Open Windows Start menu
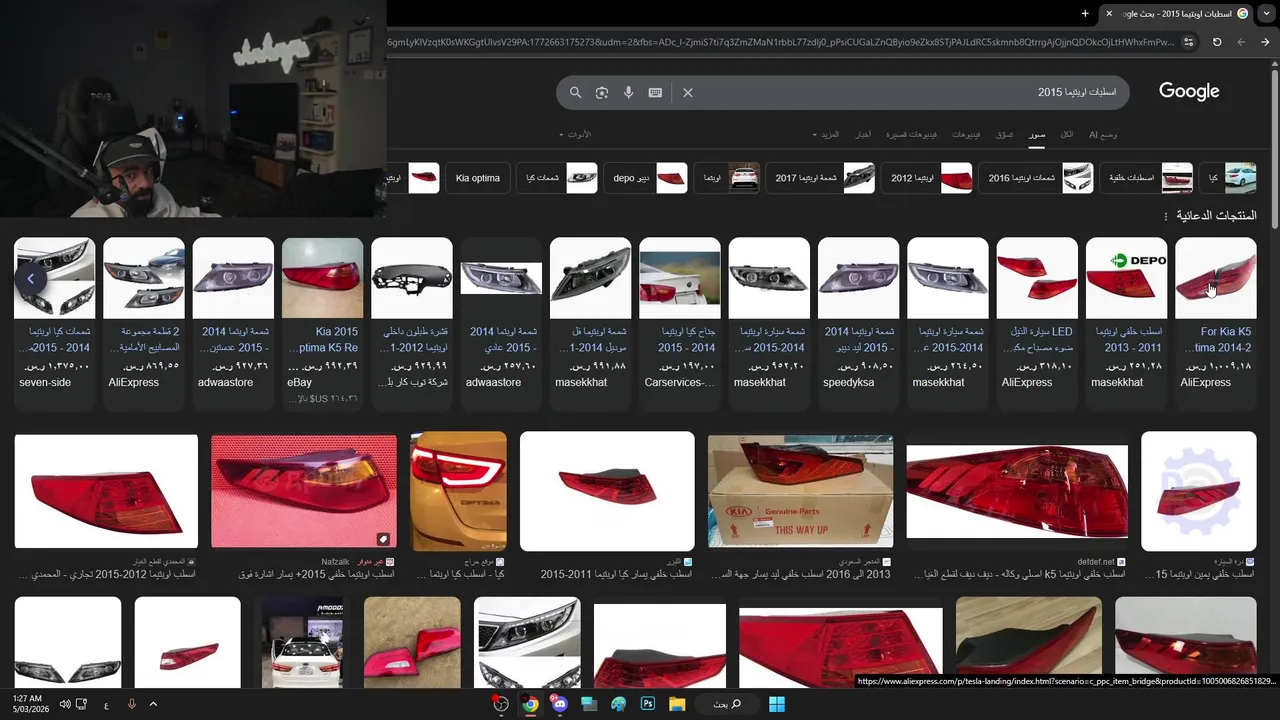This screenshot has width=1280, height=720. coord(777,704)
